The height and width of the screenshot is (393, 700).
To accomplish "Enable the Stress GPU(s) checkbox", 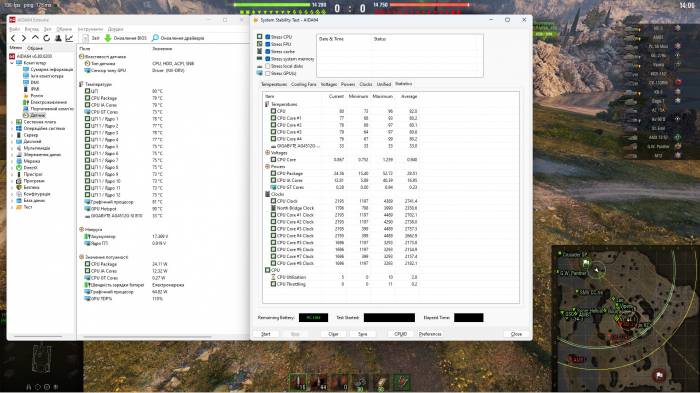I will tap(267, 73).
